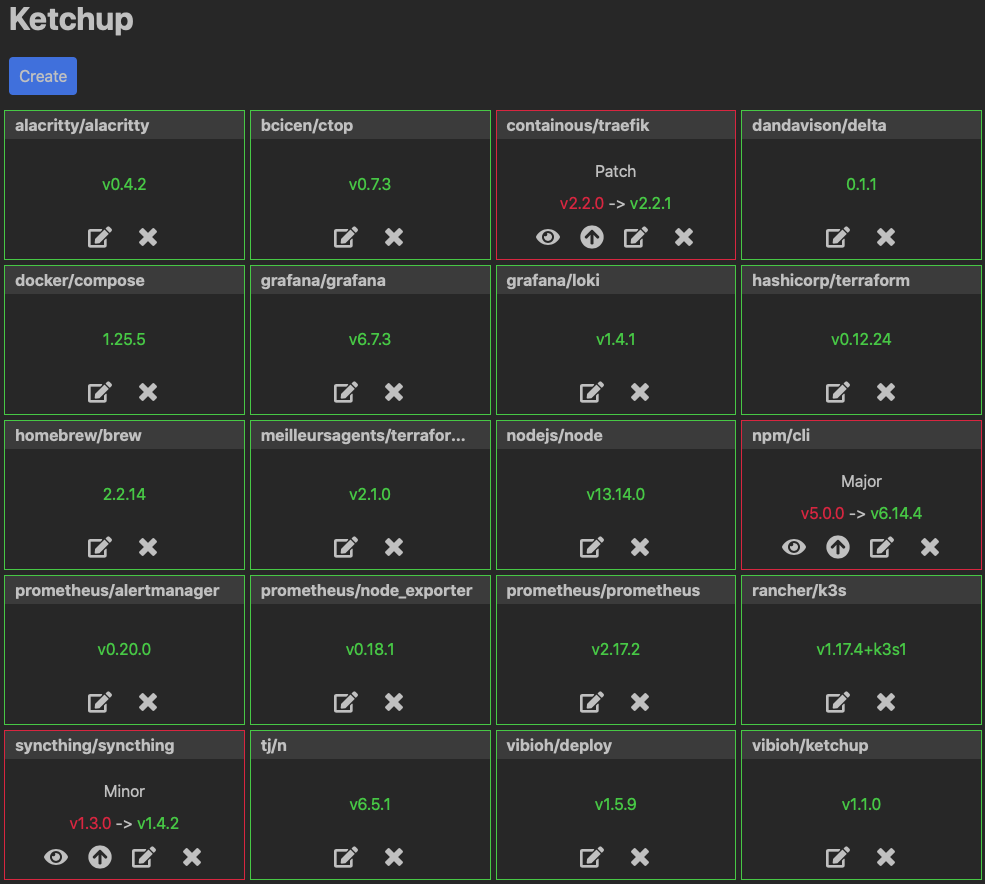Remove the prometheus/node_exporter entry
The width and height of the screenshot is (985, 884).
click(394, 702)
